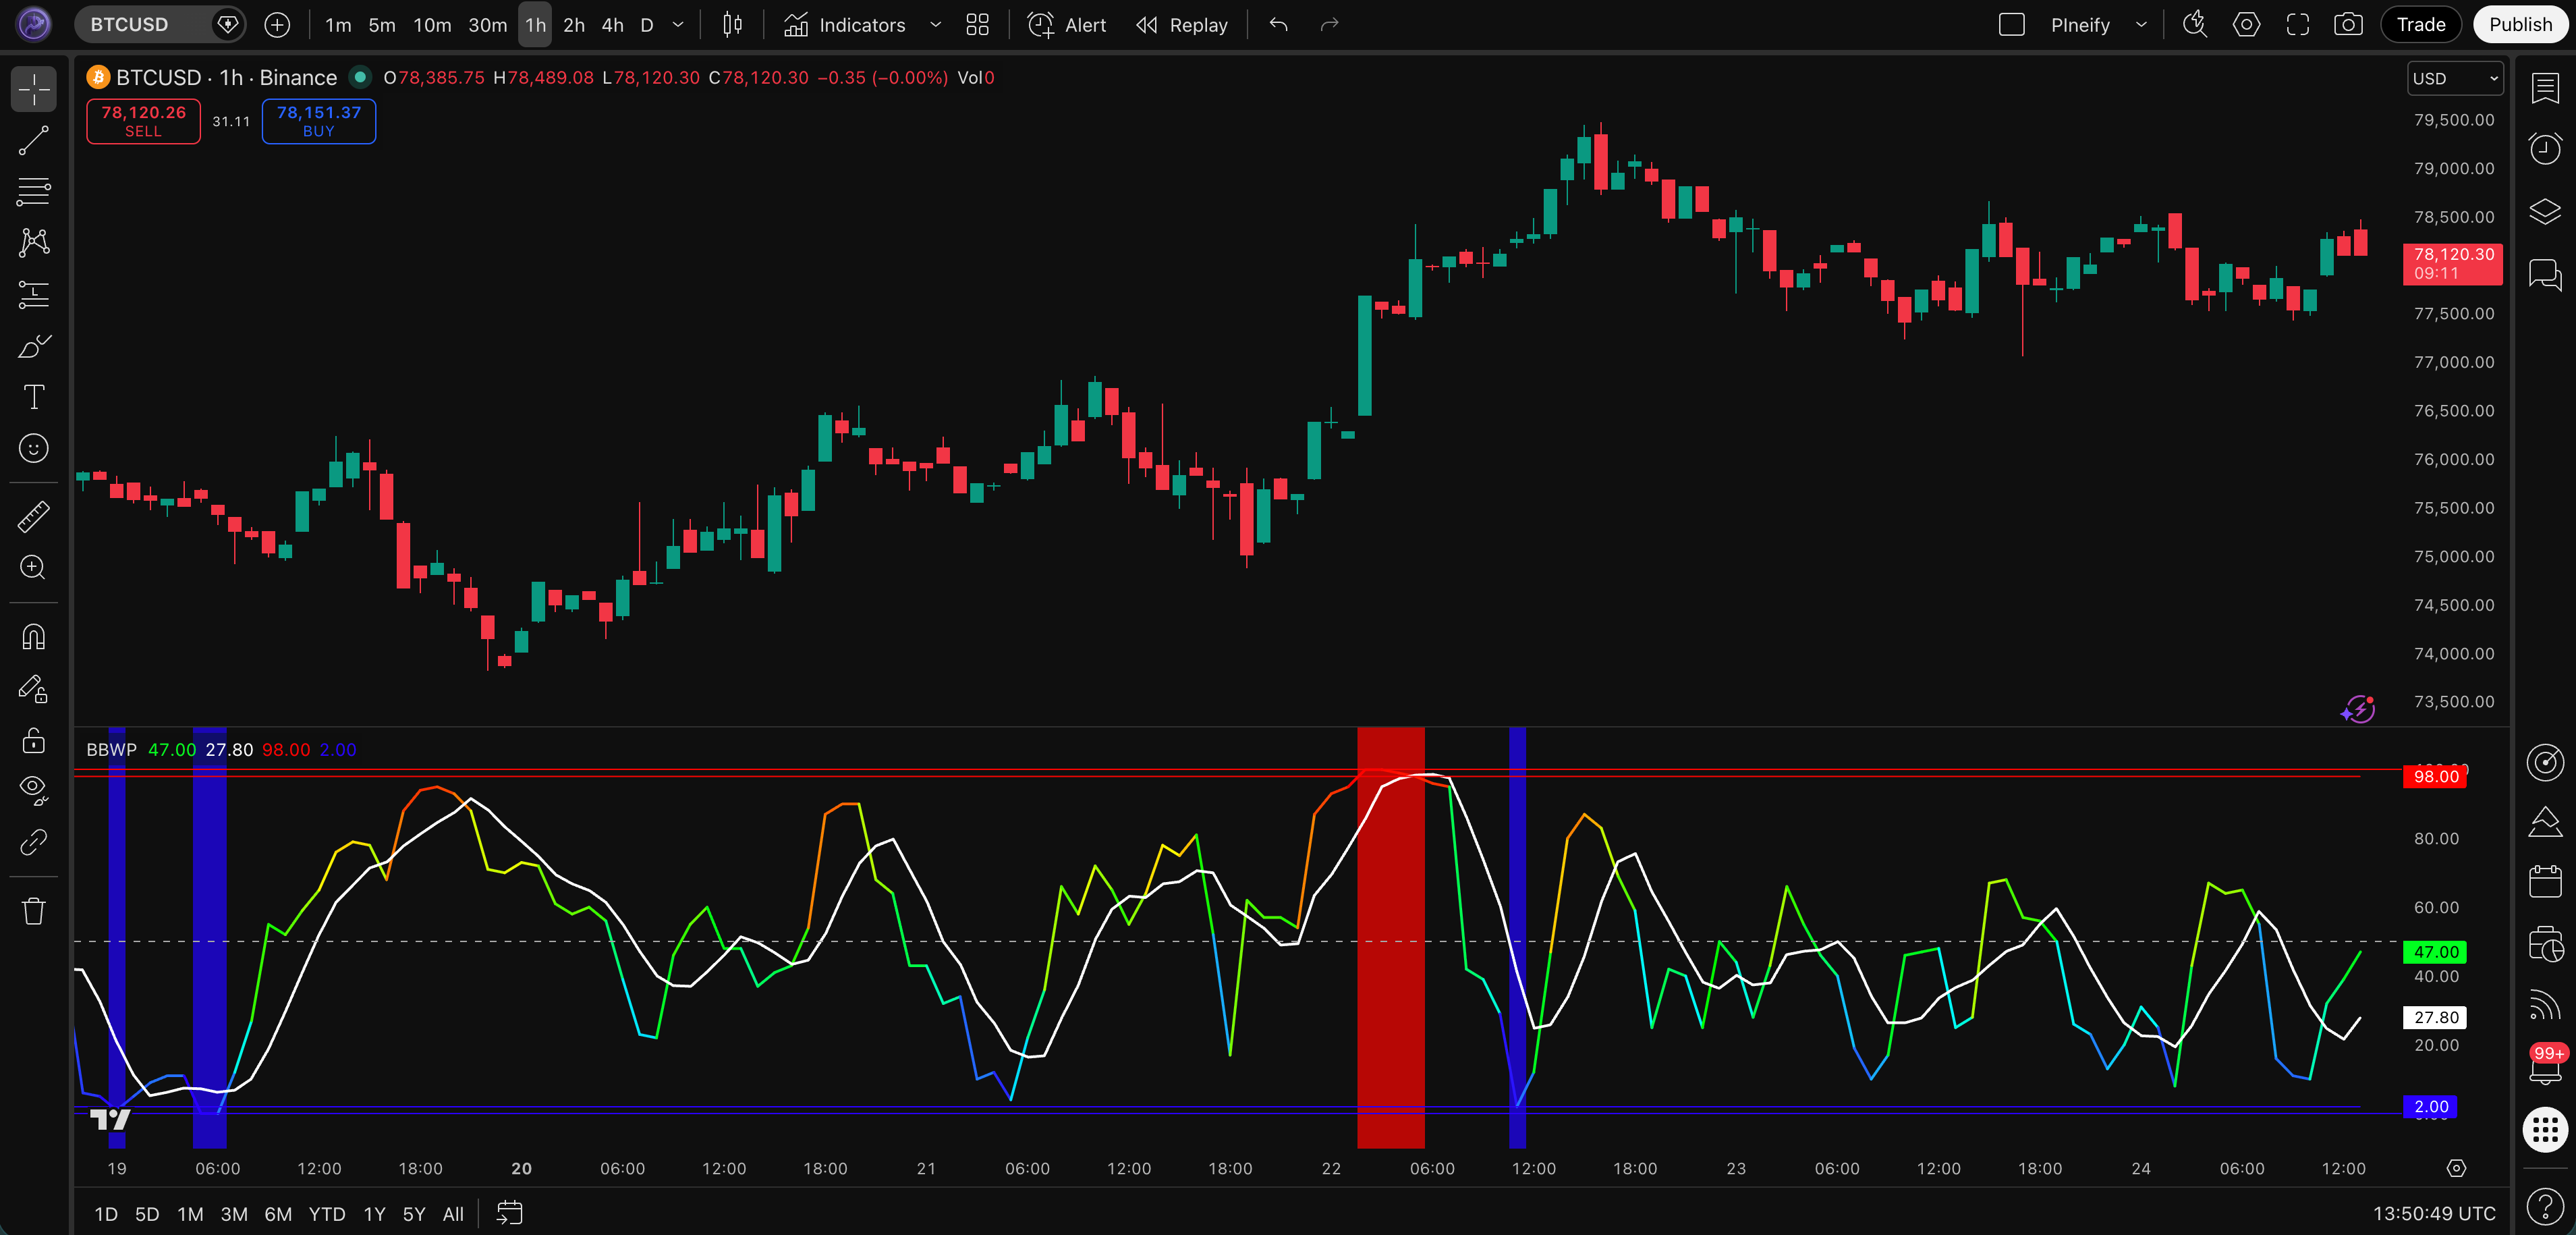Open the emoji icons tool

click(33, 448)
